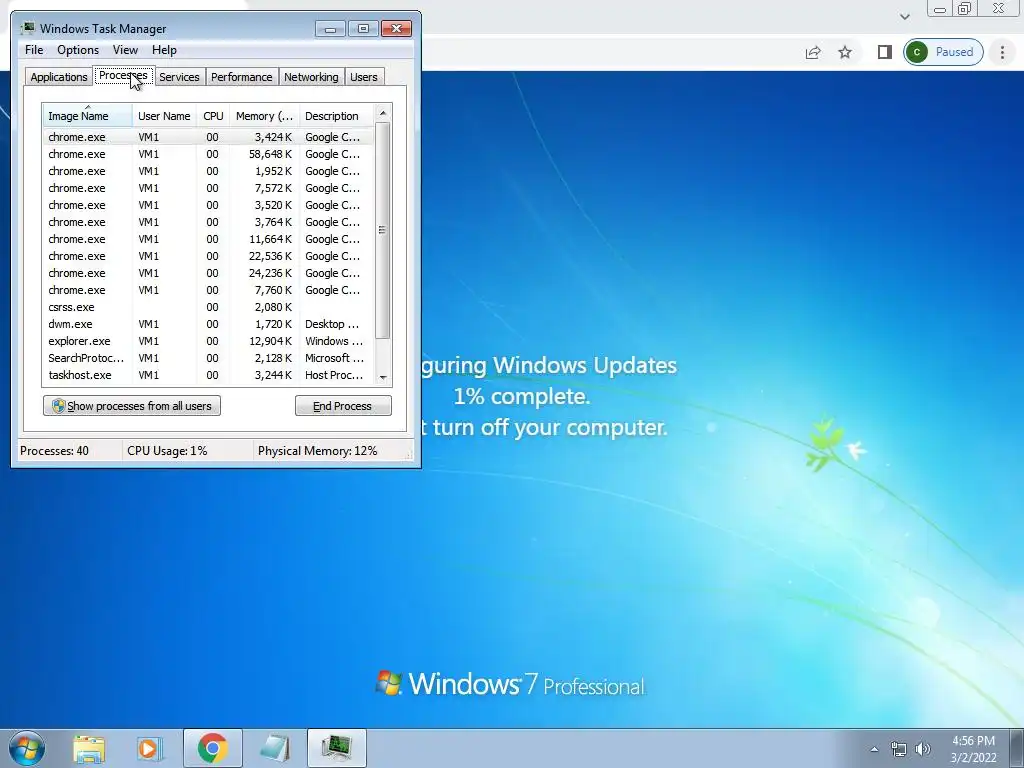Viewport: 1024px width, 768px height.
Task: Select the chrome.exe row using 24,236 K
Action: click(x=209, y=273)
